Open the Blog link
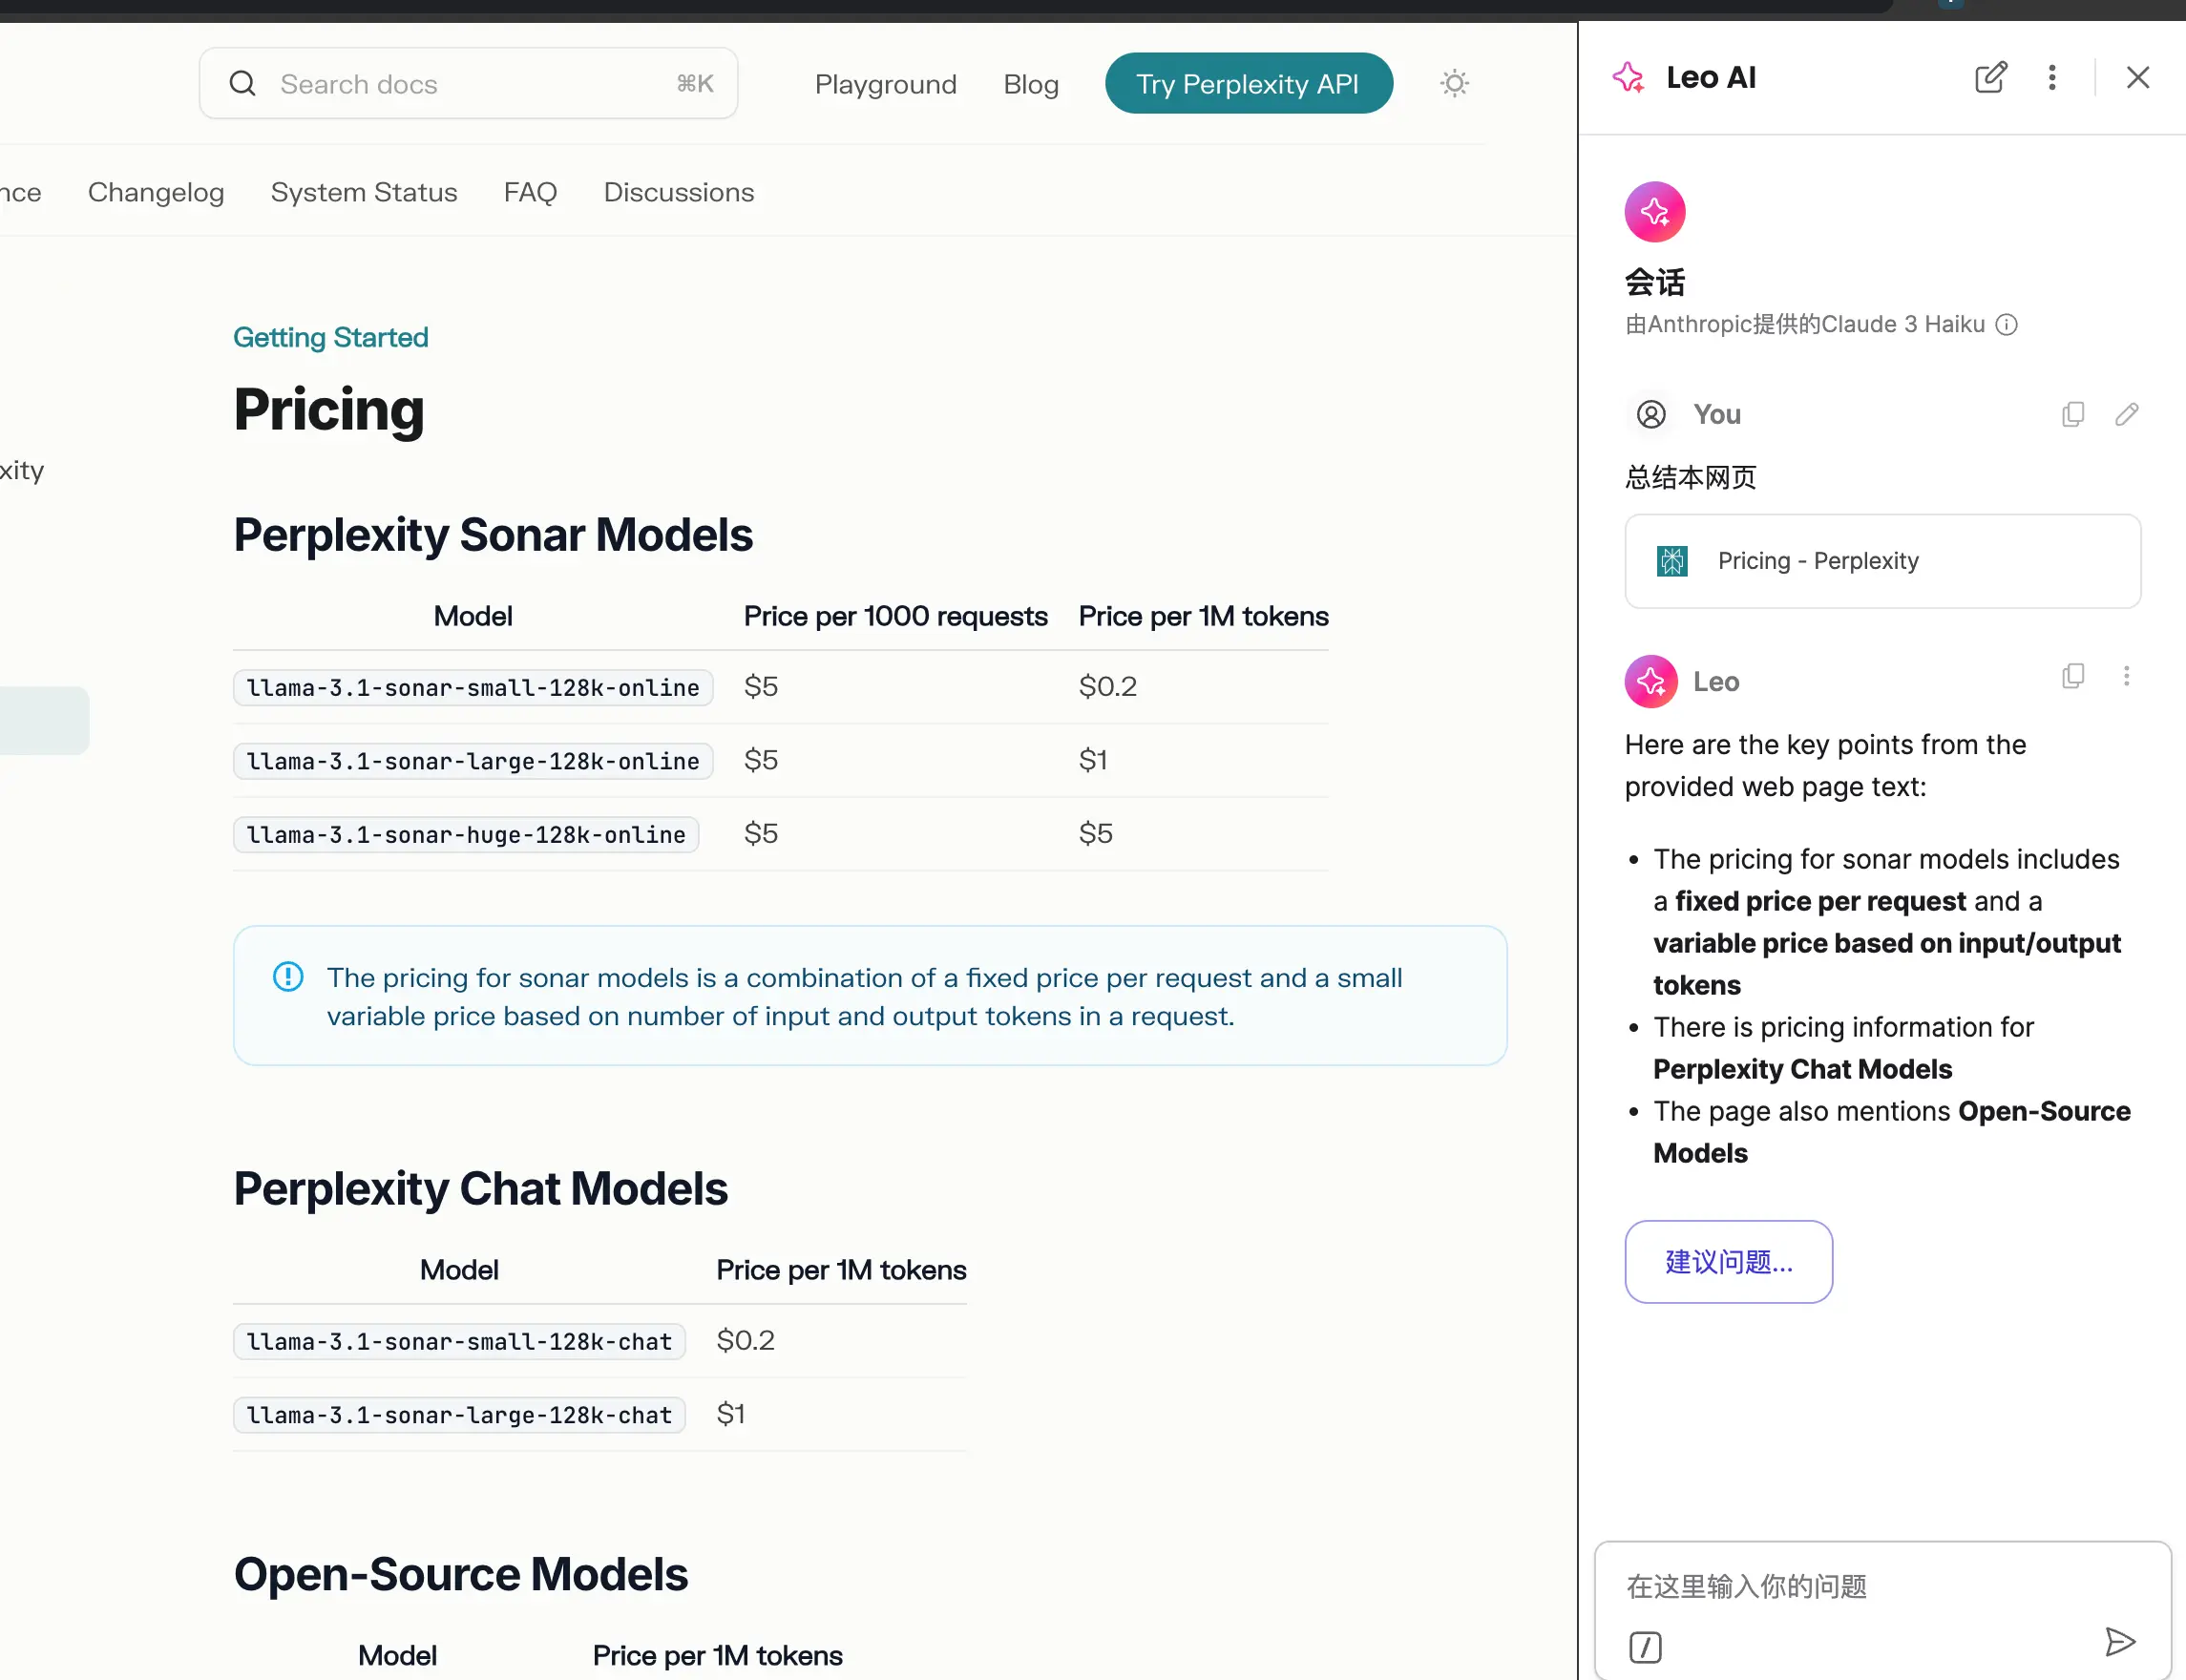 pos(1031,84)
